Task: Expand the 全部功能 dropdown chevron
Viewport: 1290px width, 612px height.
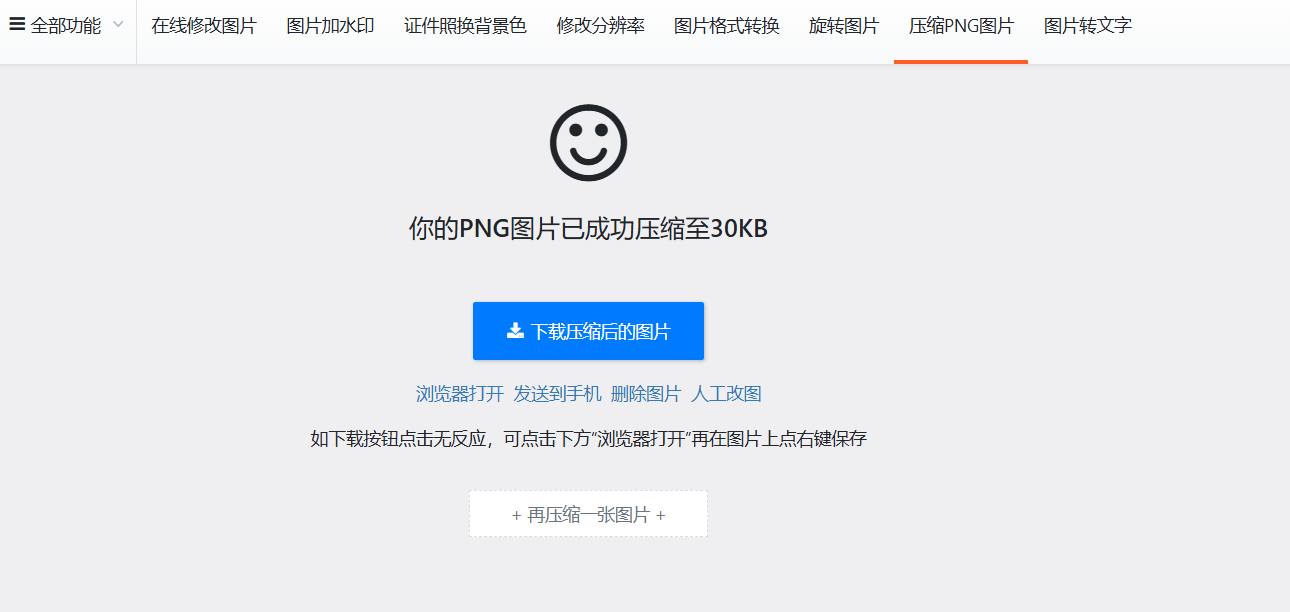Action: click(x=118, y=25)
